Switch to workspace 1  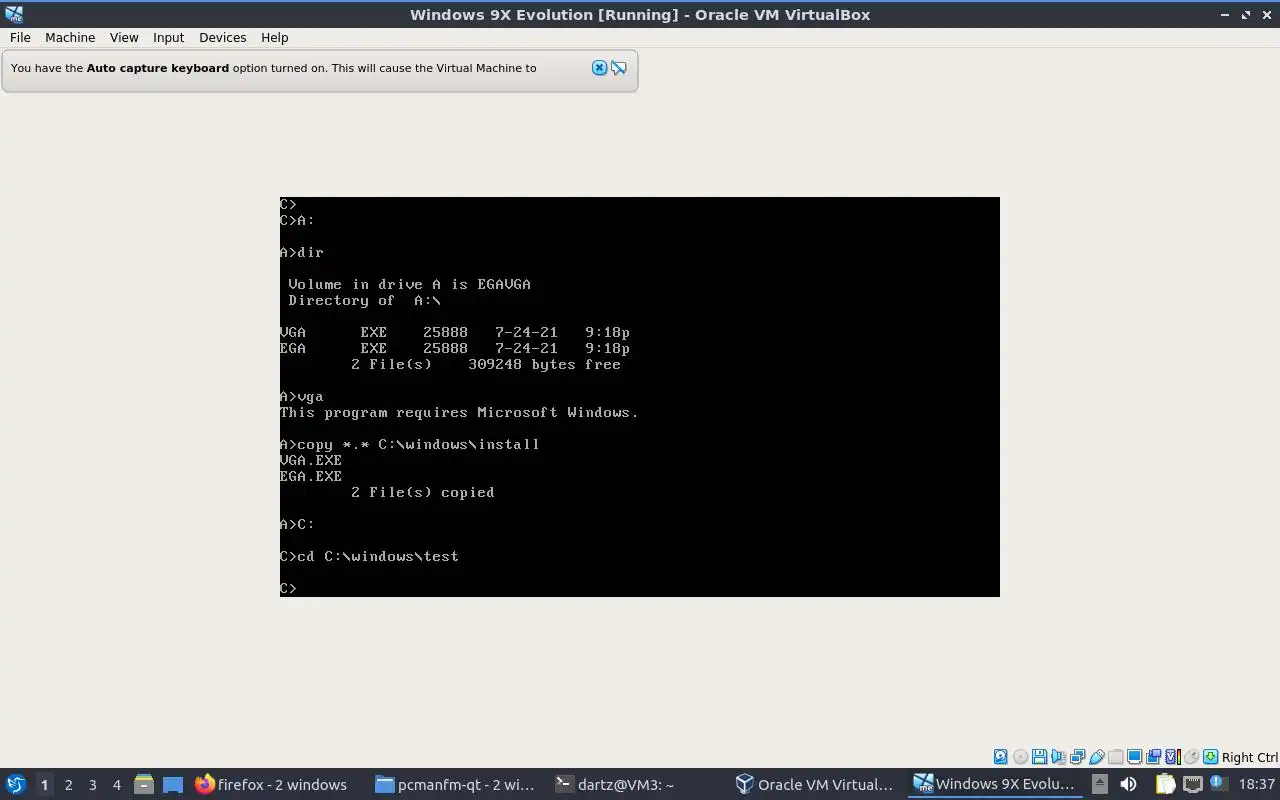click(44, 785)
